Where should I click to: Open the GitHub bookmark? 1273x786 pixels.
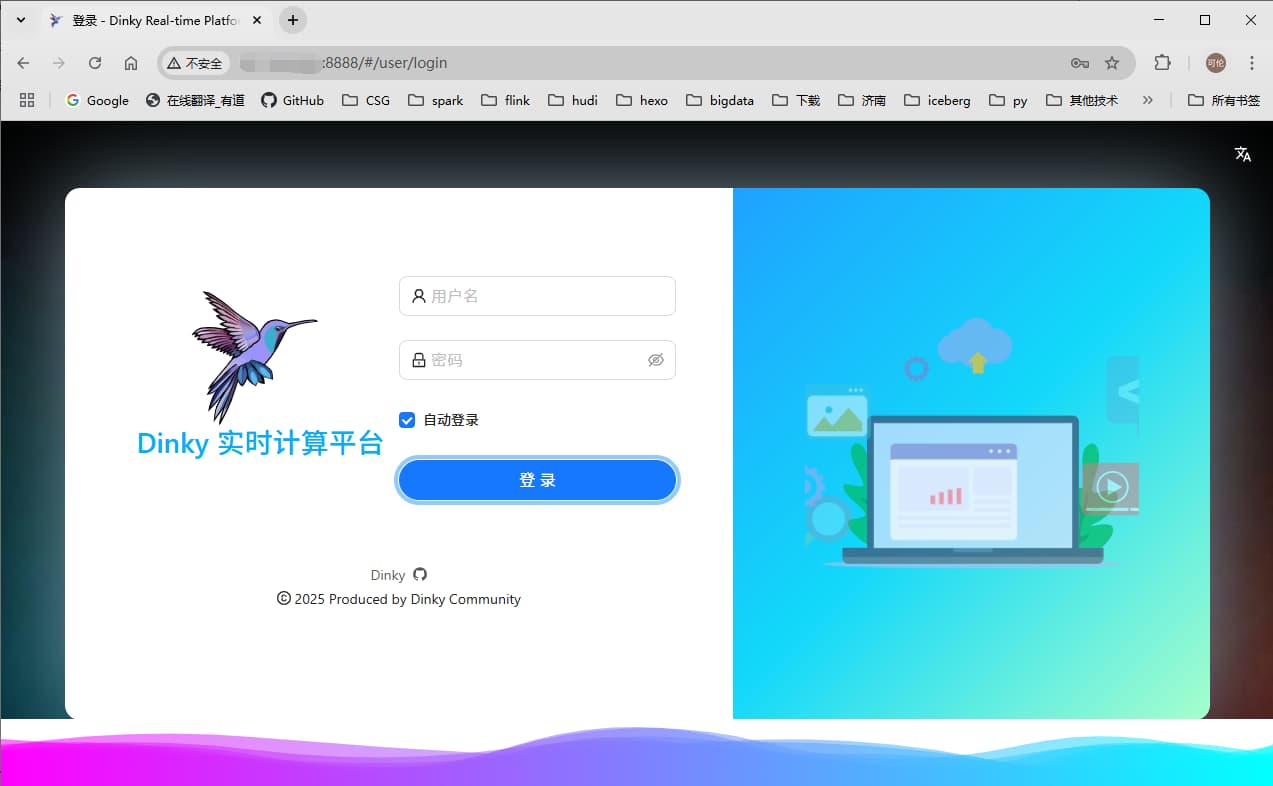[293, 100]
